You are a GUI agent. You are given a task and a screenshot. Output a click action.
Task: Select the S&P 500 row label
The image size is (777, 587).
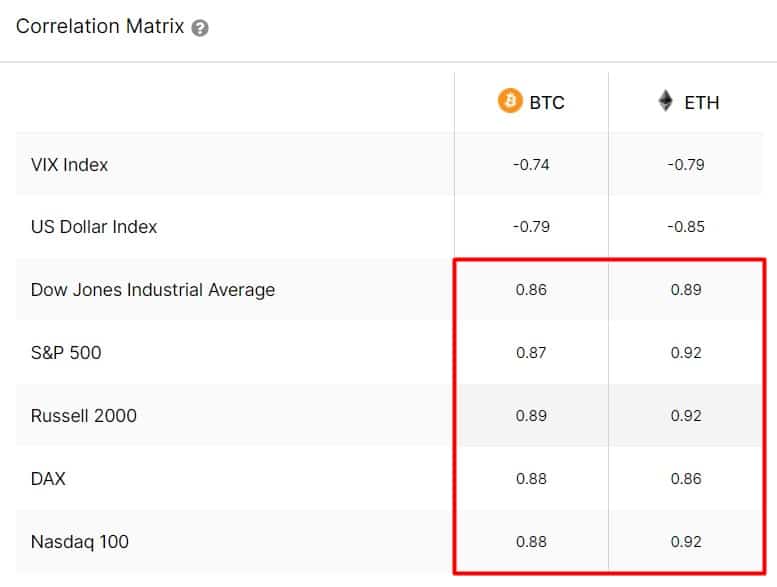click(66, 353)
